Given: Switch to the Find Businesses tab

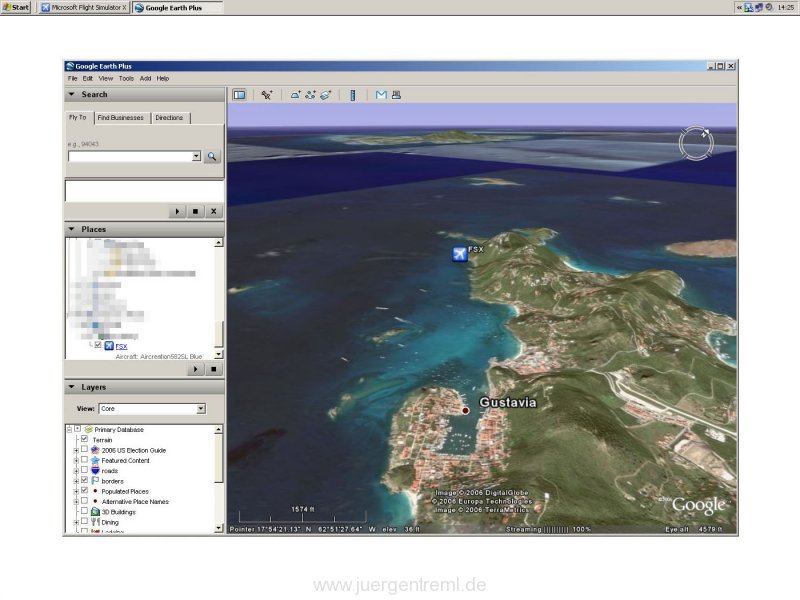Looking at the screenshot, I should [x=120, y=118].
